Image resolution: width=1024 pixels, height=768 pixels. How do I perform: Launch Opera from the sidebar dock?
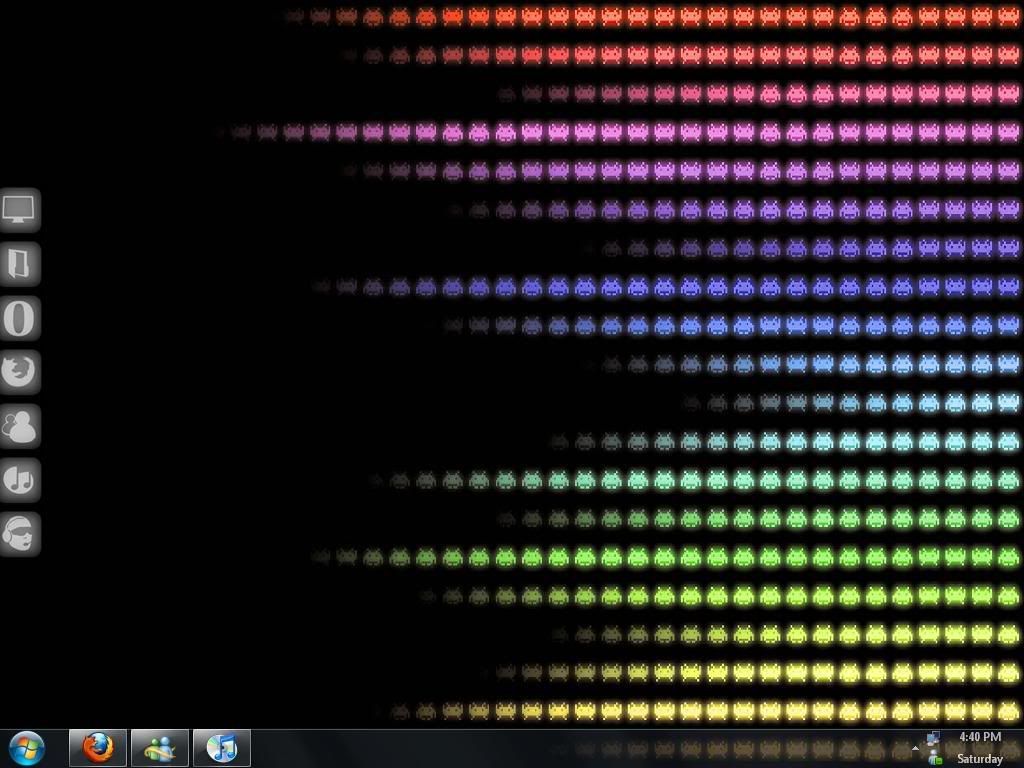pos(19,318)
